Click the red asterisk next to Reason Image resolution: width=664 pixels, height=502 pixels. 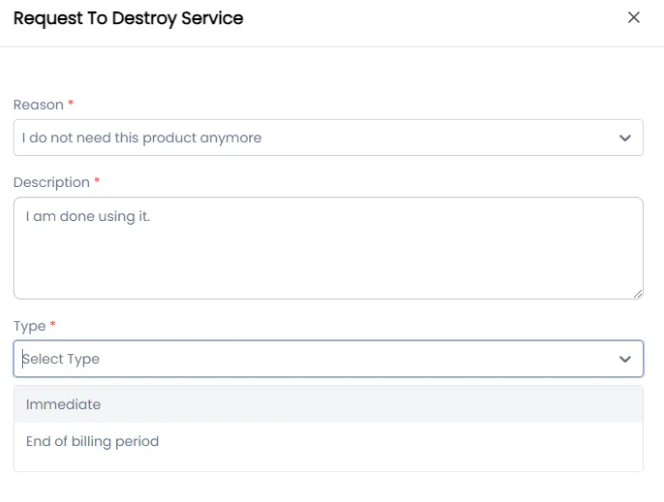(71, 105)
